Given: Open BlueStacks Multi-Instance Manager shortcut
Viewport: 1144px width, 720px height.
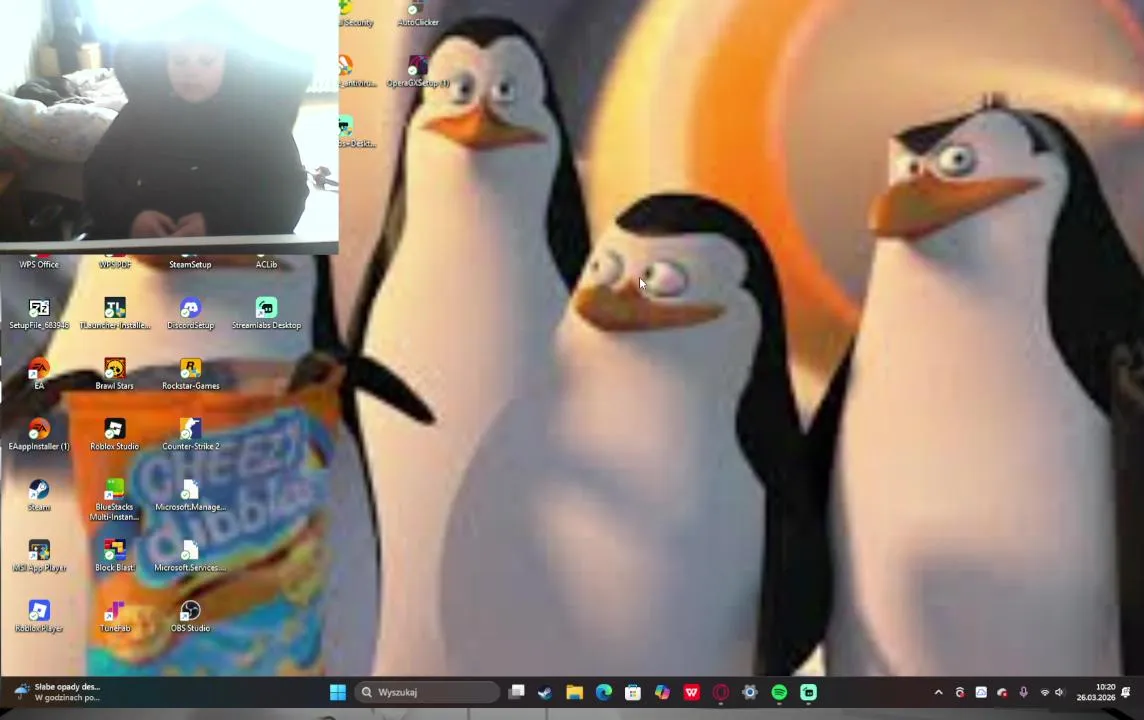Looking at the screenshot, I should pos(115,489).
